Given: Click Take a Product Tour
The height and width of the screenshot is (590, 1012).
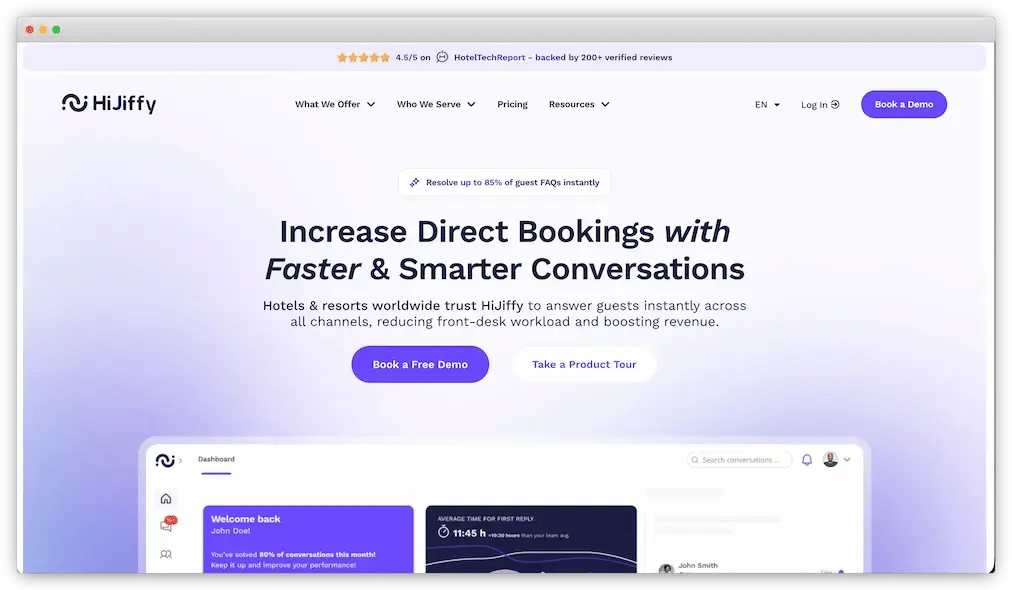Looking at the screenshot, I should [x=584, y=364].
